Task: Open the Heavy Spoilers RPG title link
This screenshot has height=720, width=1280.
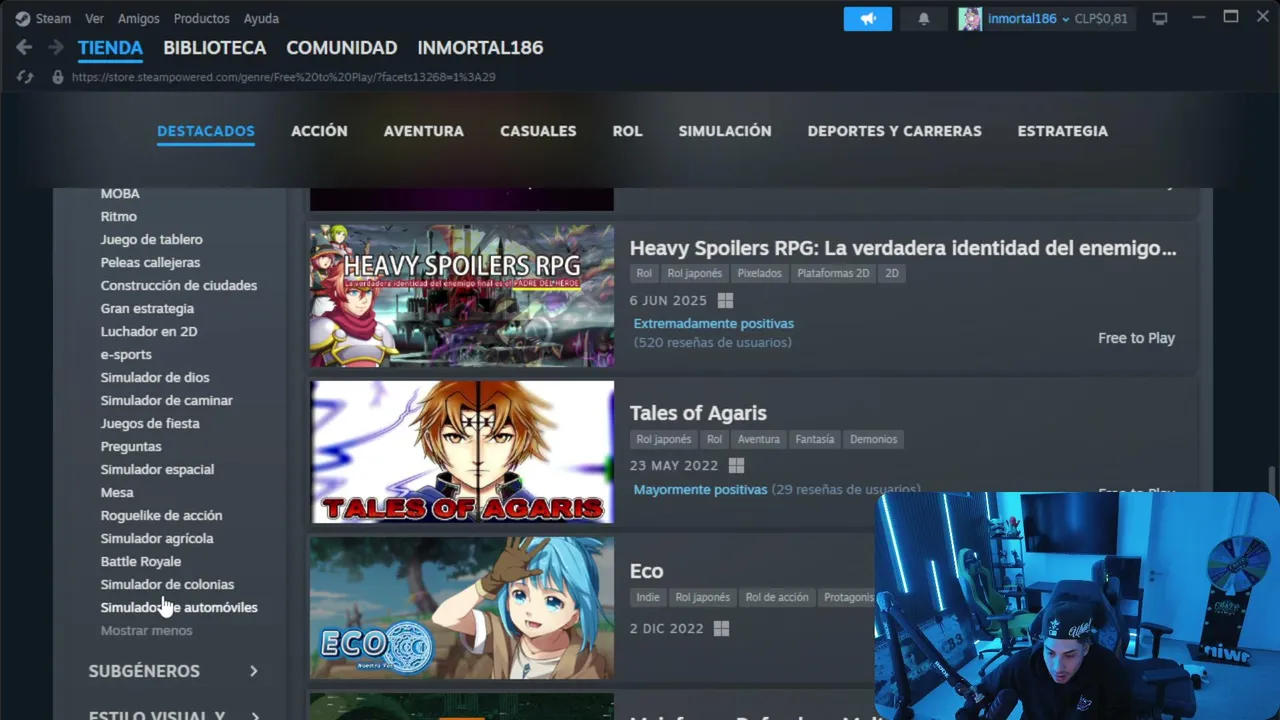Action: click(x=903, y=248)
